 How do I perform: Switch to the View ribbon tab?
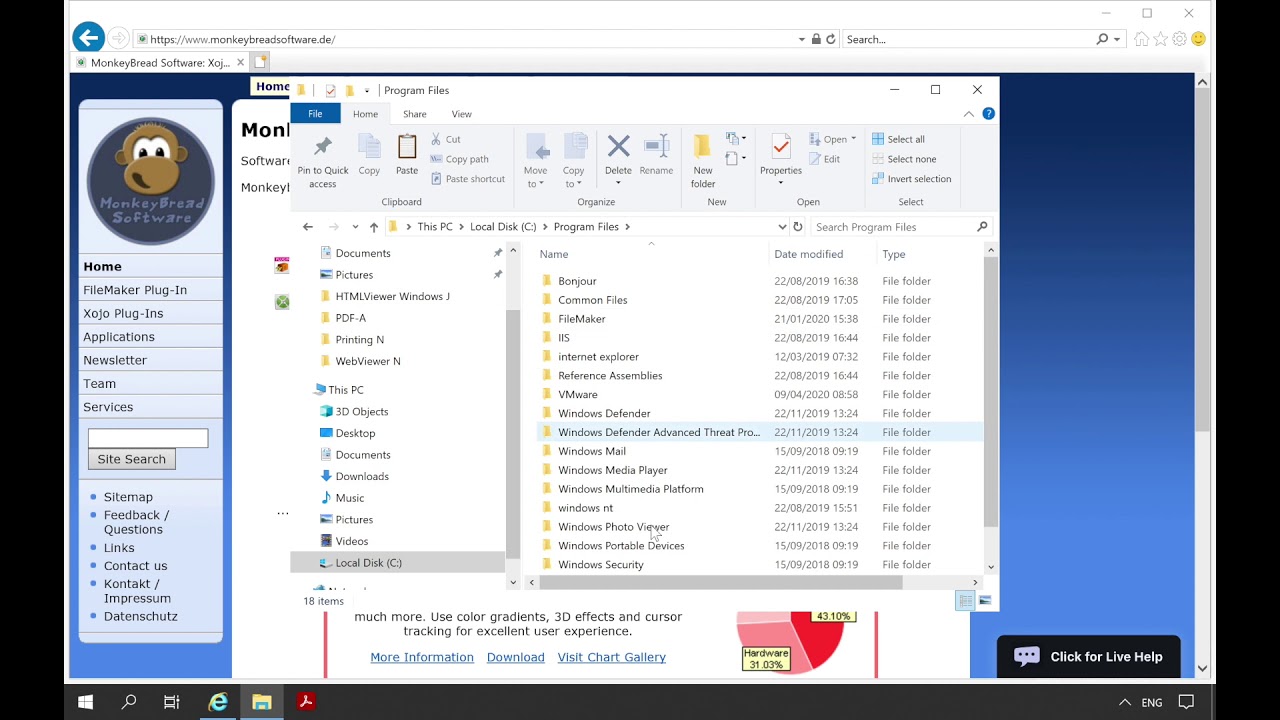pyautogui.click(x=461, y=114)
